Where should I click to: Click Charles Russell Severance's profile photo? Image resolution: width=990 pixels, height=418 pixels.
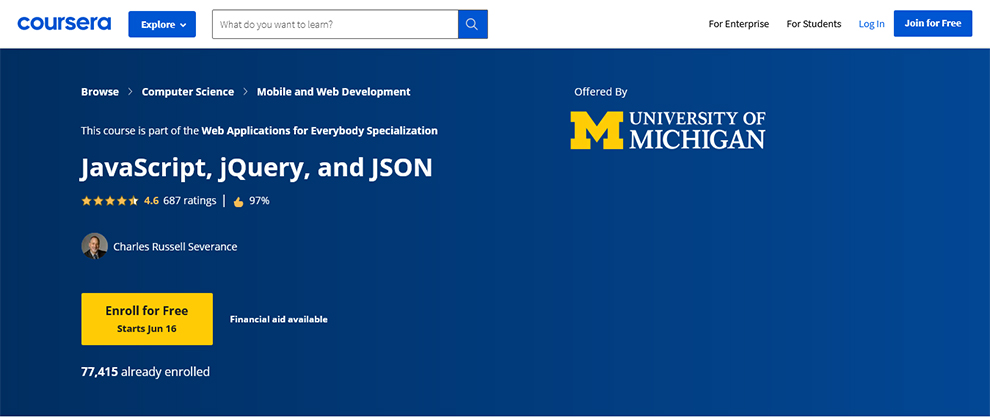click(x=94, y=246)
